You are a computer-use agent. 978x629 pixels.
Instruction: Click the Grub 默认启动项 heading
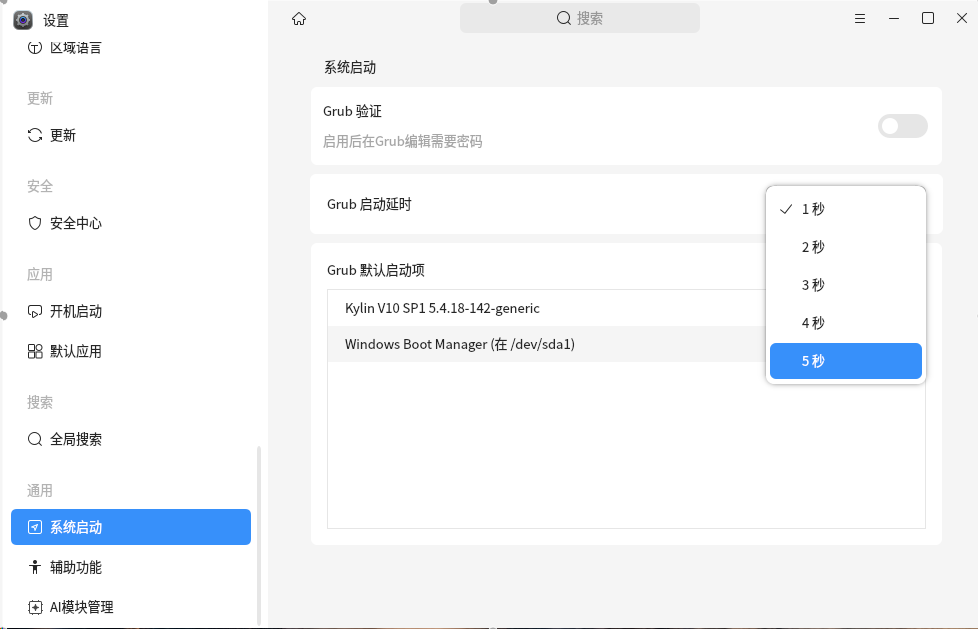(375, 270)
